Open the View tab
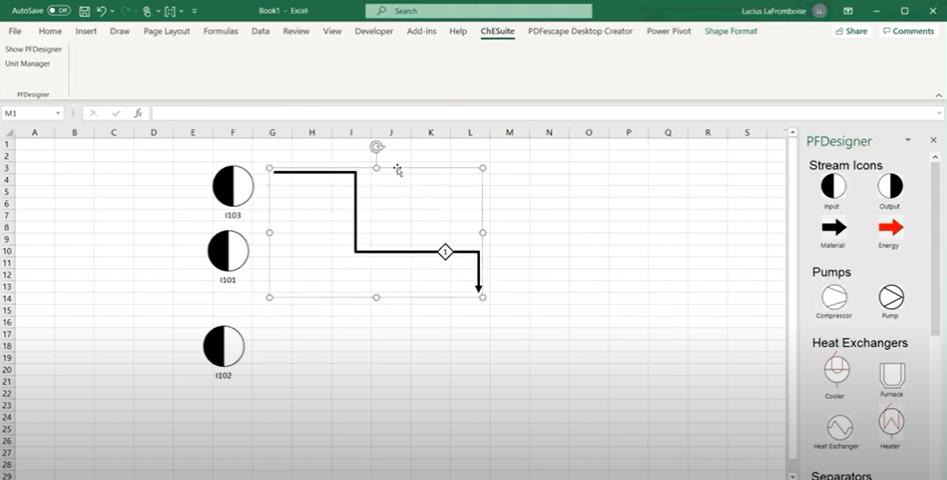The width and height of the screenshot is (947, 480). pos(332,31)
